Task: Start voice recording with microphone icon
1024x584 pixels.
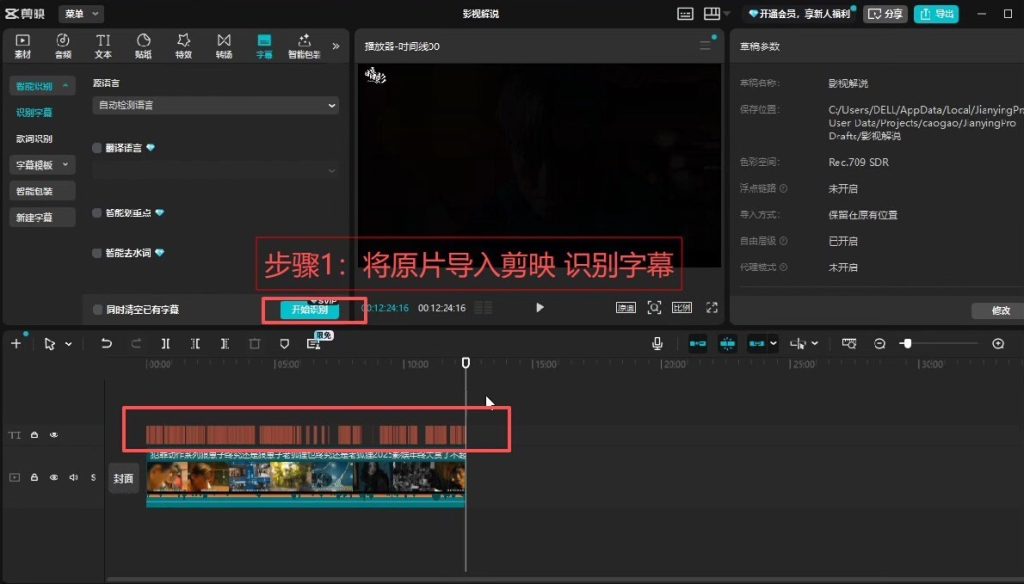Action: pyautogui.click(x=657, y=344)
